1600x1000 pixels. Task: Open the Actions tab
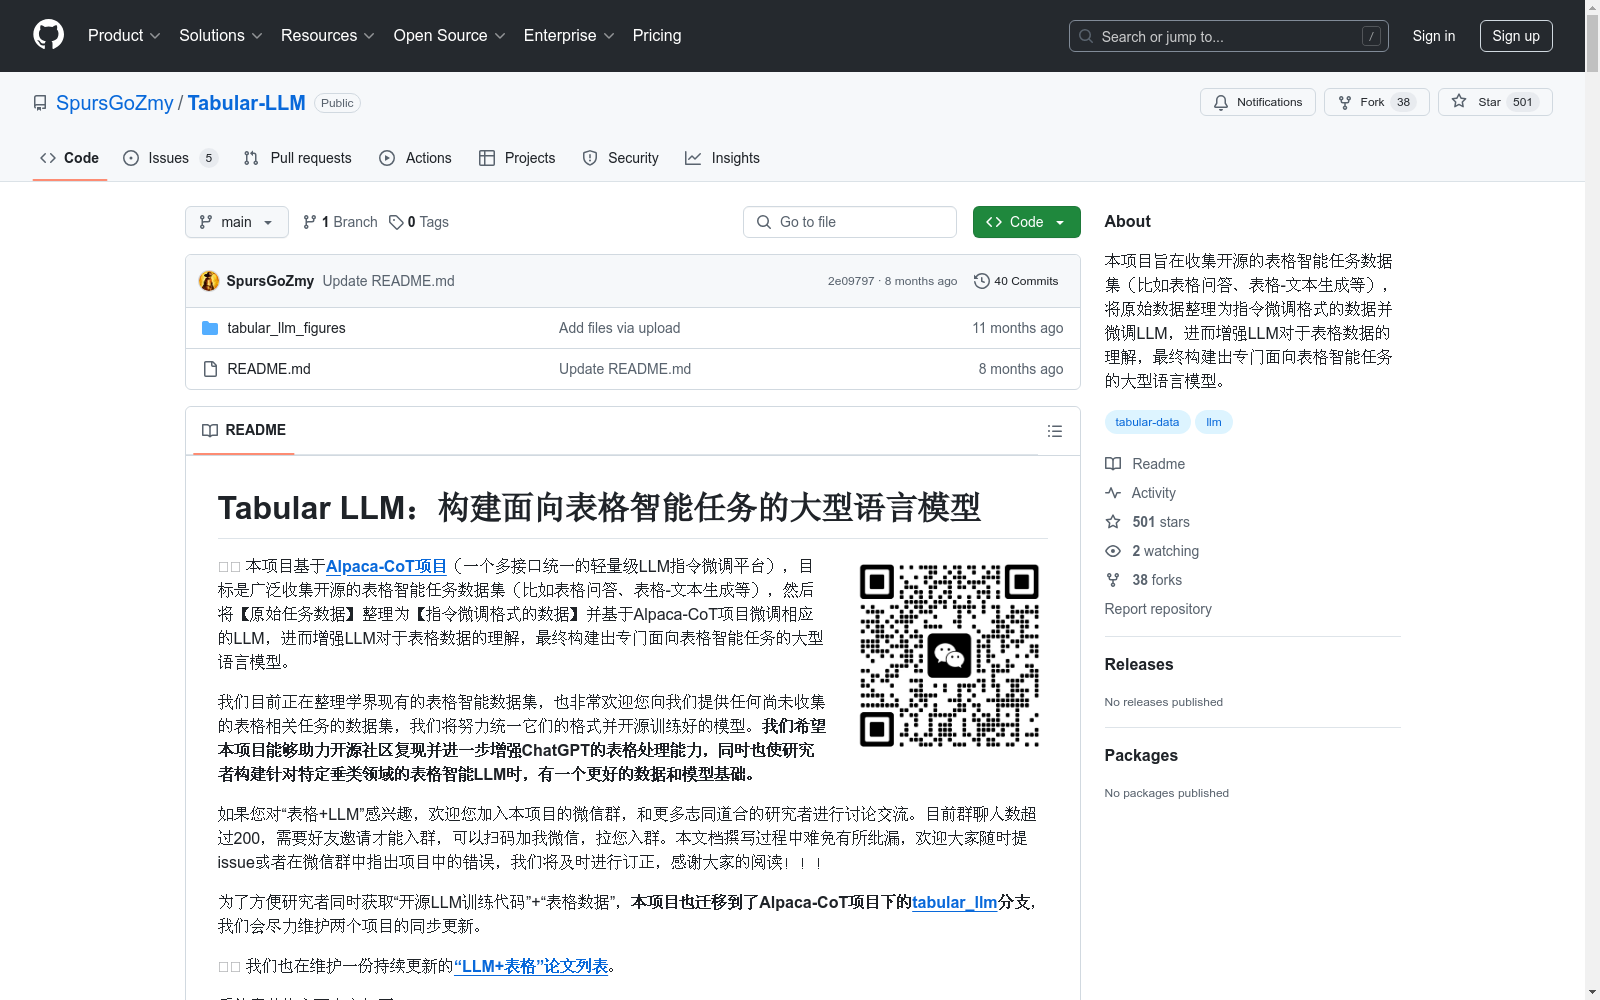coord(415,158)
